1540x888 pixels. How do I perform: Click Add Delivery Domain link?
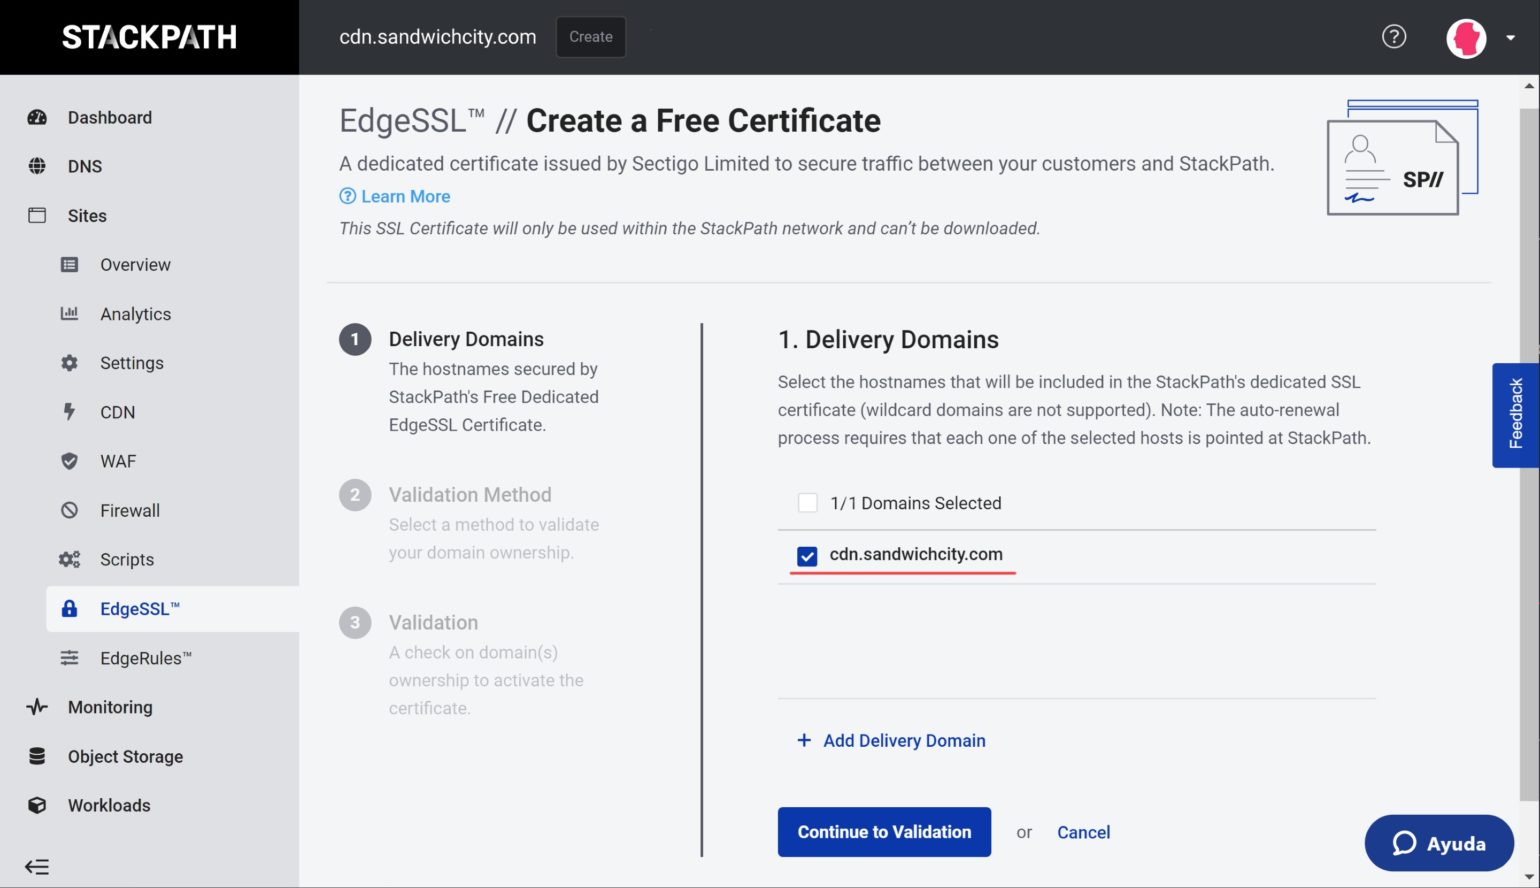coord(891,740)
